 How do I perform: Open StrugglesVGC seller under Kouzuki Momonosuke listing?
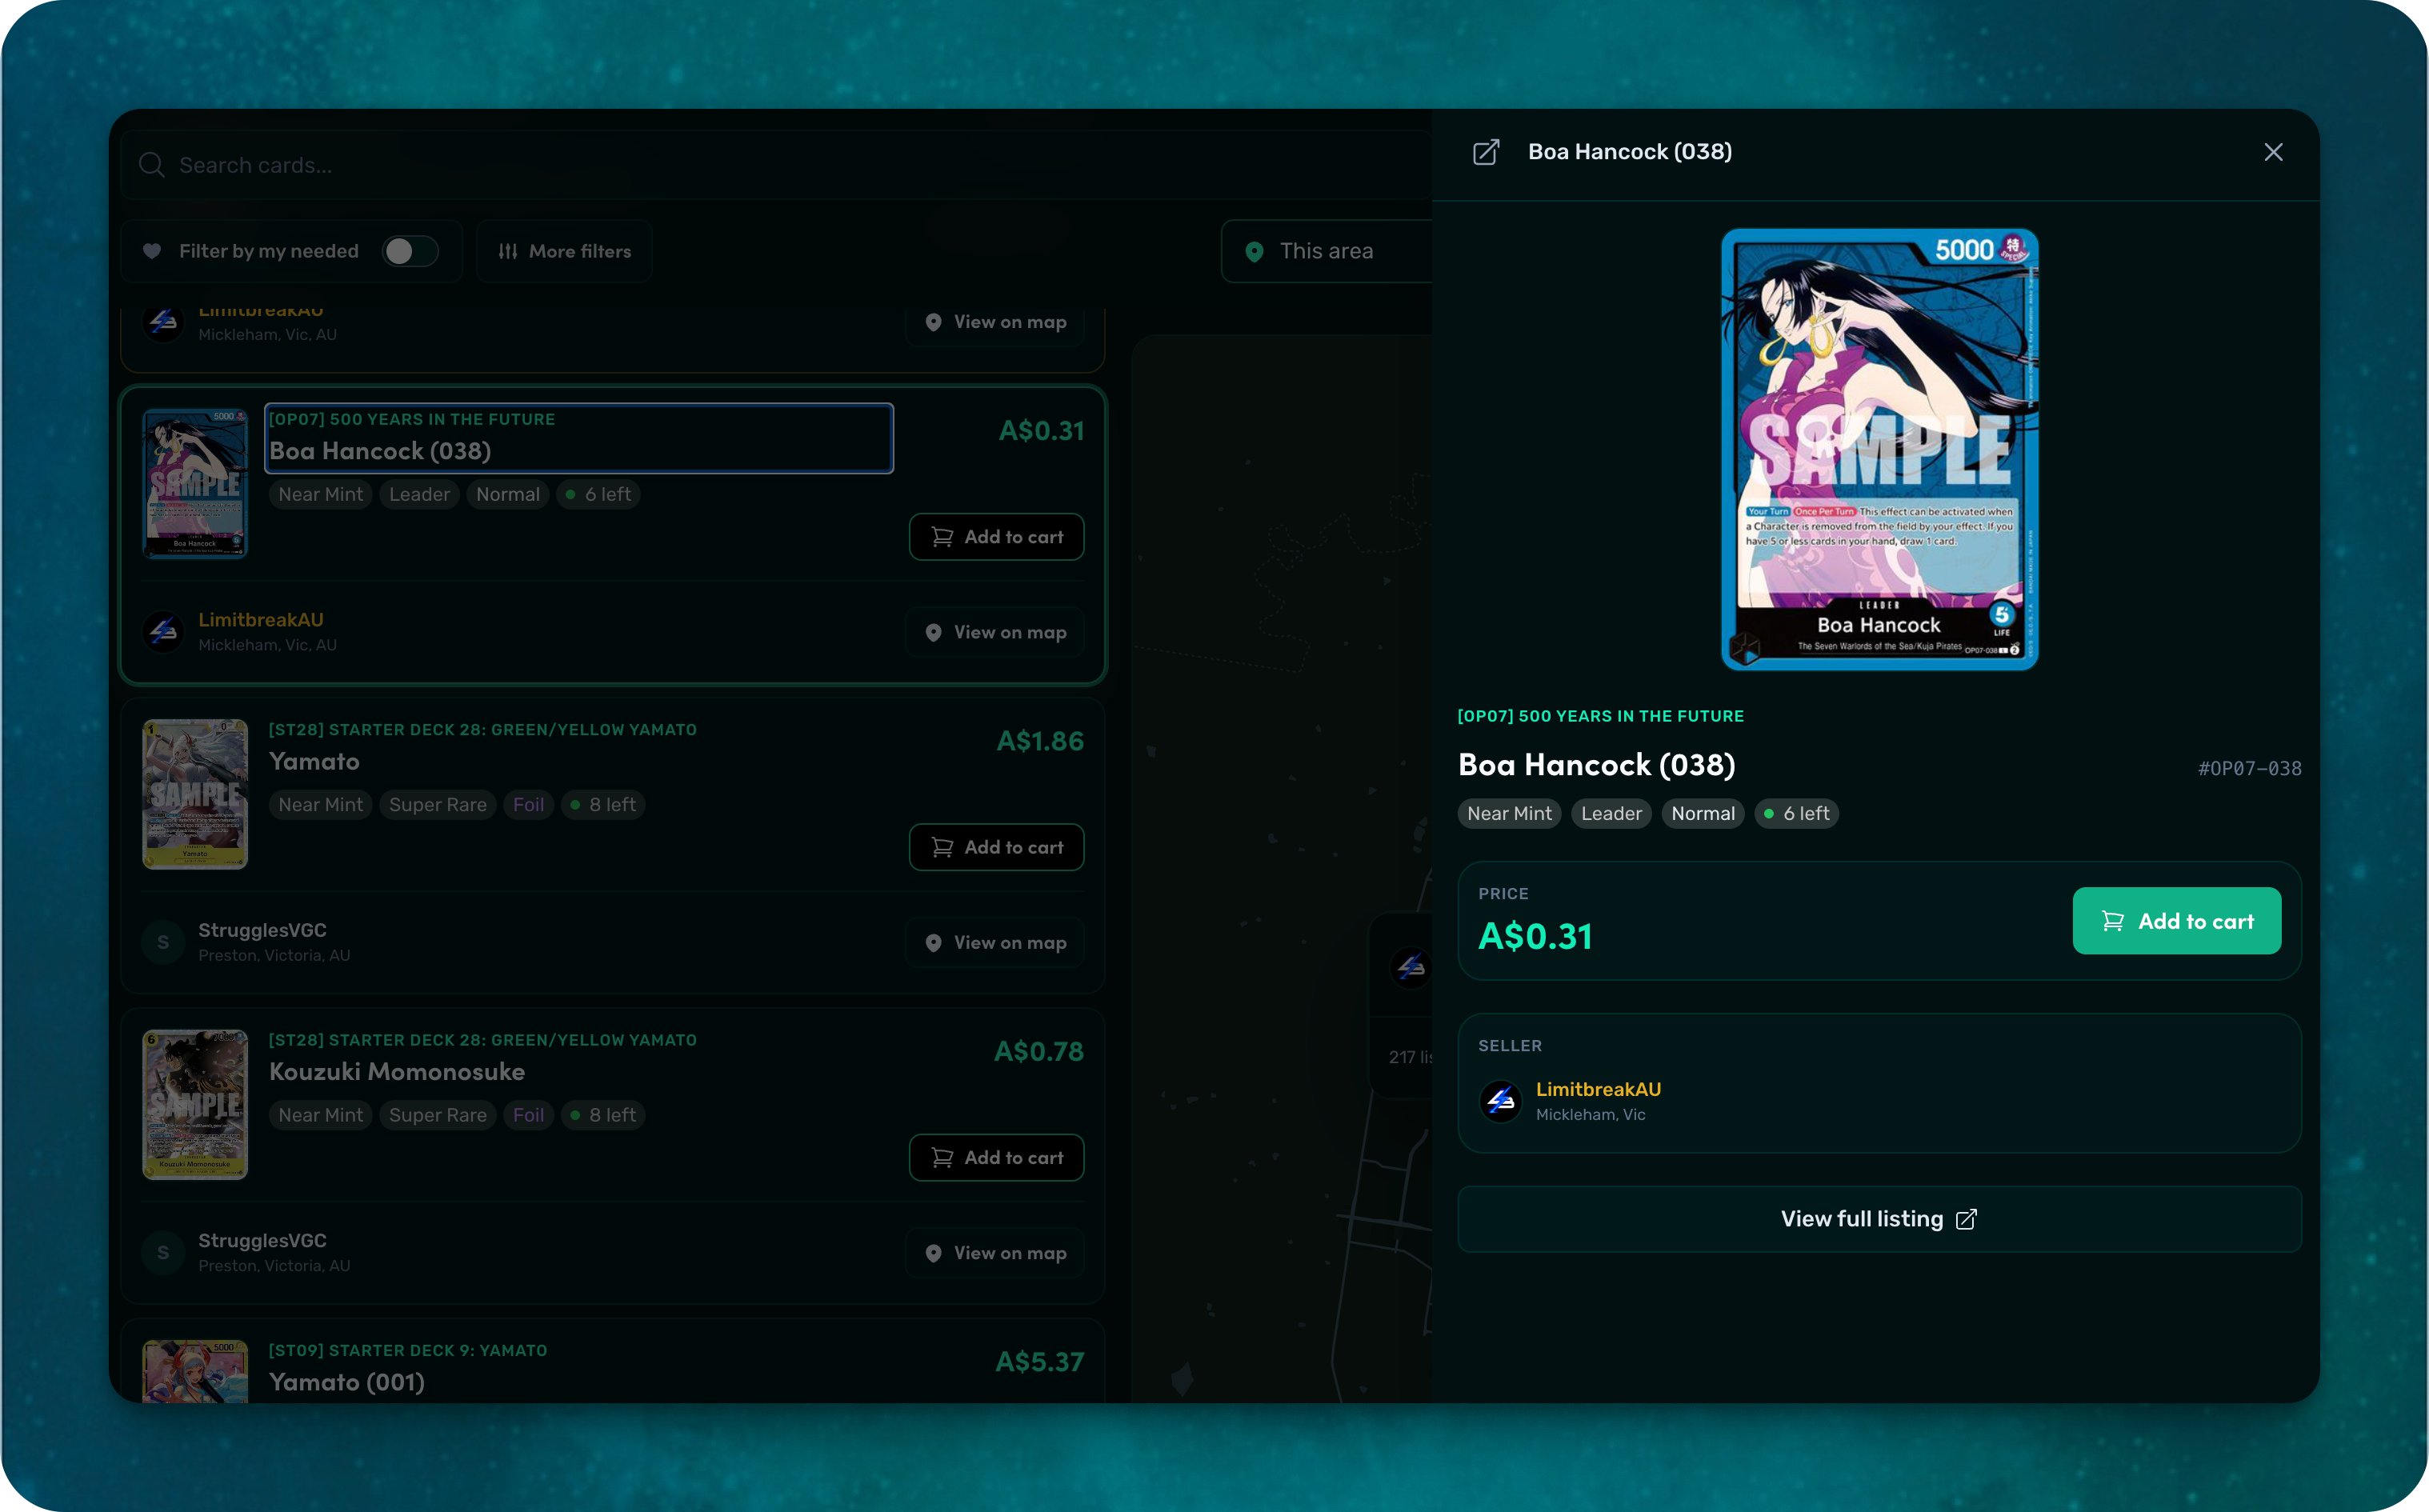pos(262,1240)
